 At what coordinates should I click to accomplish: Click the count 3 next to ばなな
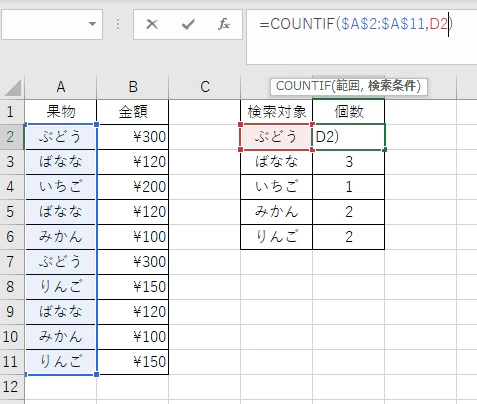coord(349,162)
